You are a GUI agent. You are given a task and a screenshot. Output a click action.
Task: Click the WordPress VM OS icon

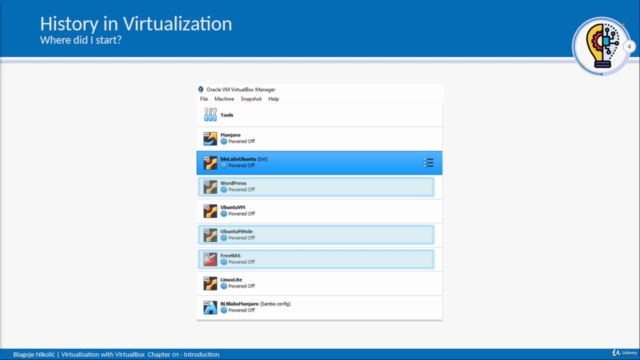(210, 187)
